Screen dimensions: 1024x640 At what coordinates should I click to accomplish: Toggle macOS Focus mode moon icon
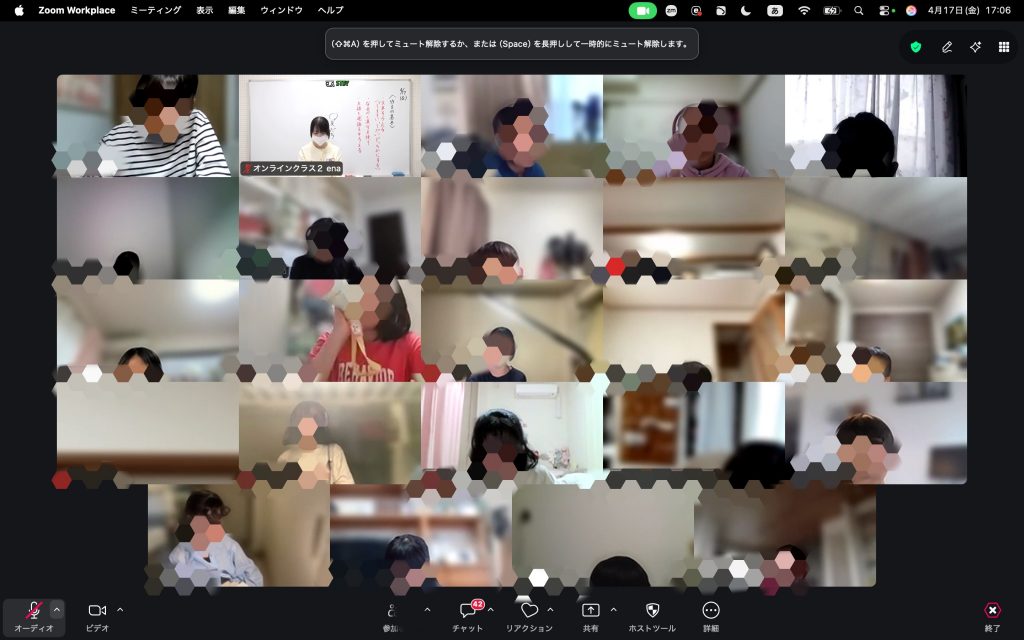[x=746, y=10]
